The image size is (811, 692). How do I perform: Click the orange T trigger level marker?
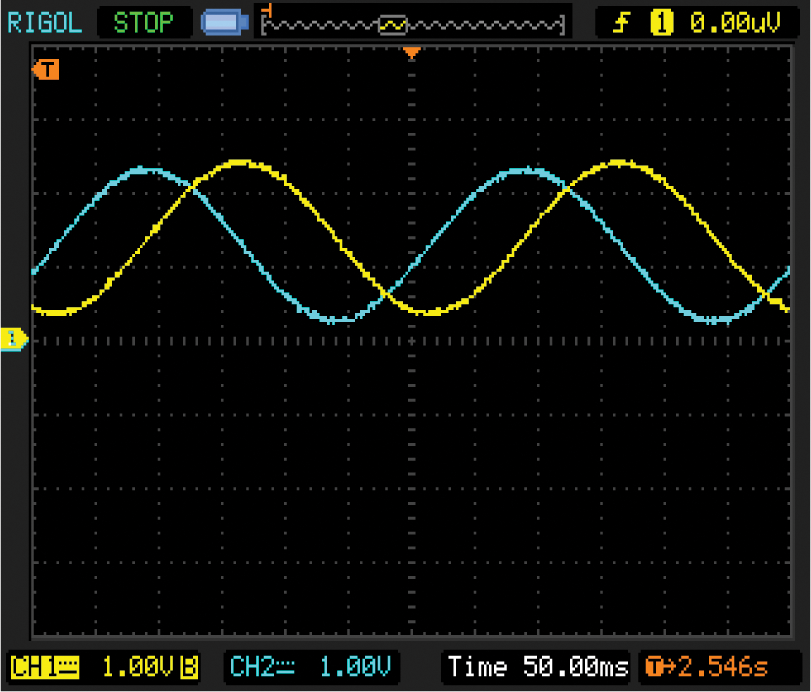coord(46,69)
